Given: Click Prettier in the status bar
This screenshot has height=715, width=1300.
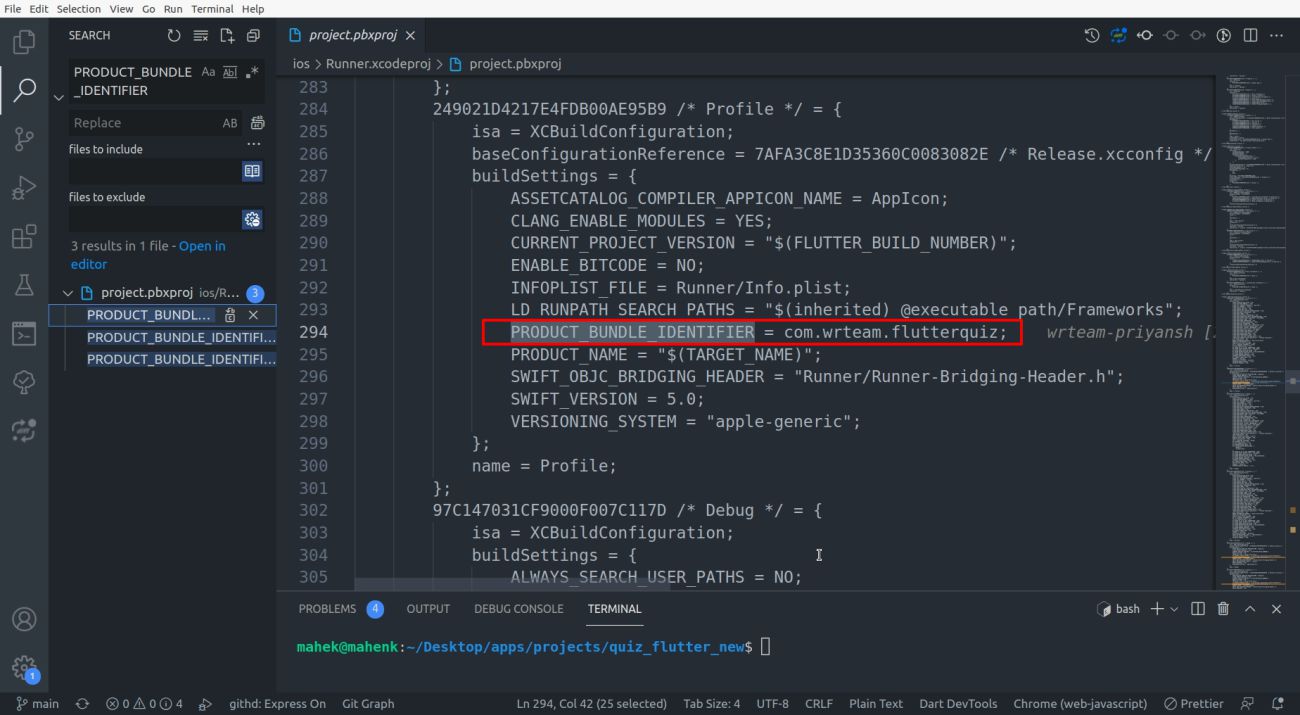Looking at the screenshot, I should pos(1194,704).
